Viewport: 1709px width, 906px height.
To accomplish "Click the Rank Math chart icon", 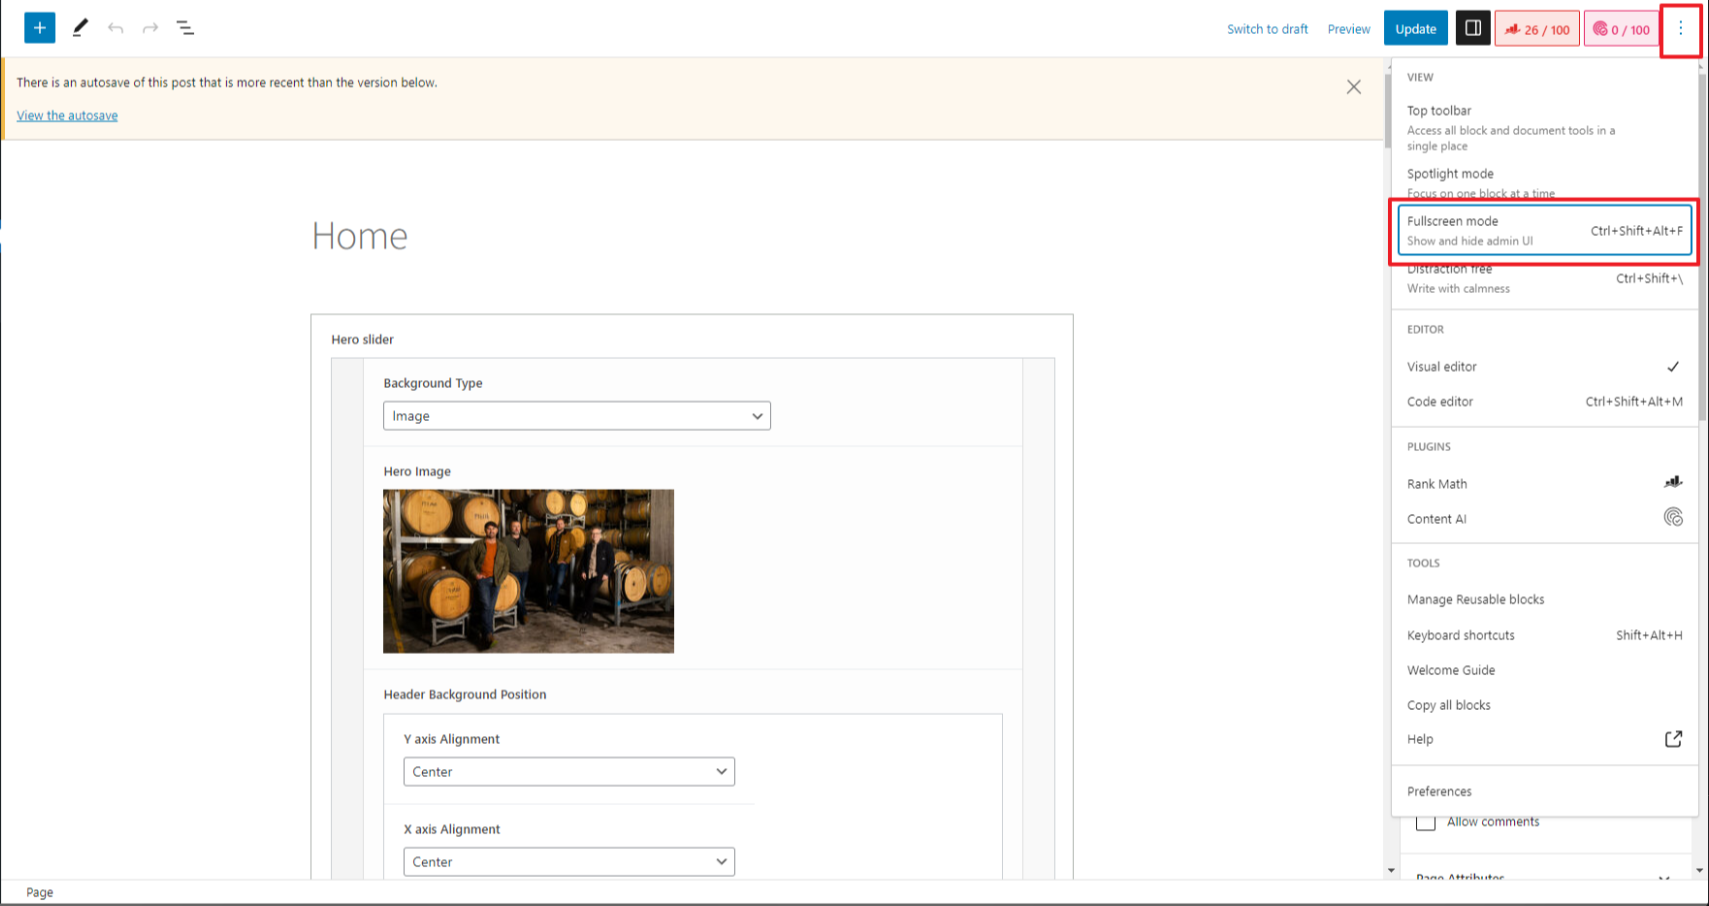I will [1673, 482].
